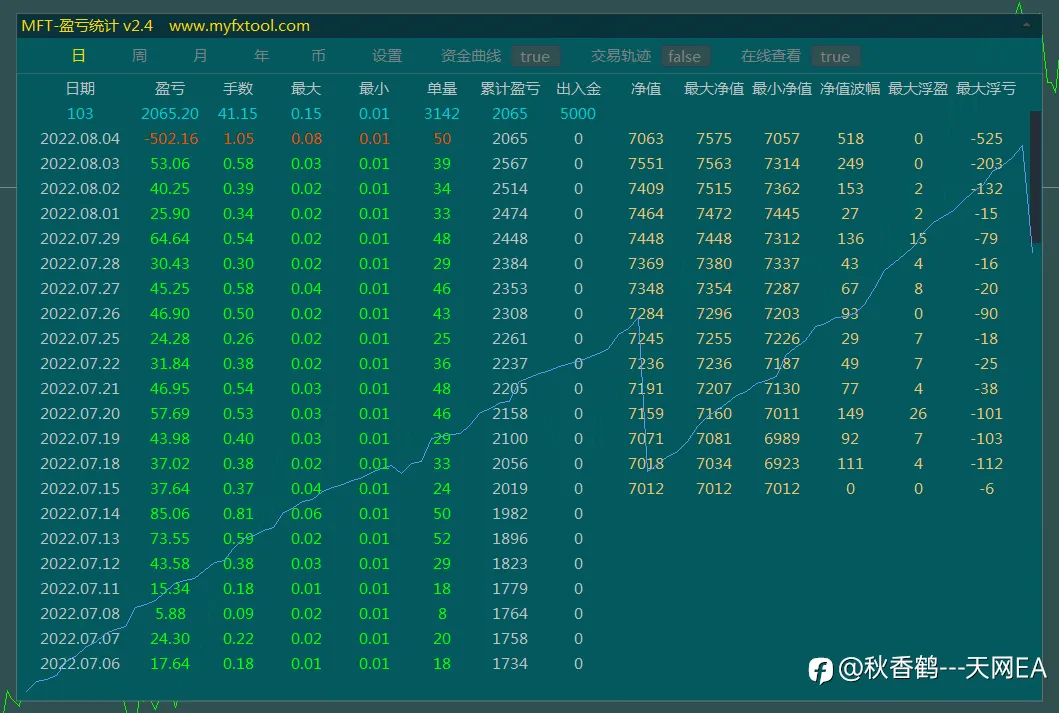Click the 出入金 column header
The height and width of the screenshot is (713, 1059).
[578, 88]
